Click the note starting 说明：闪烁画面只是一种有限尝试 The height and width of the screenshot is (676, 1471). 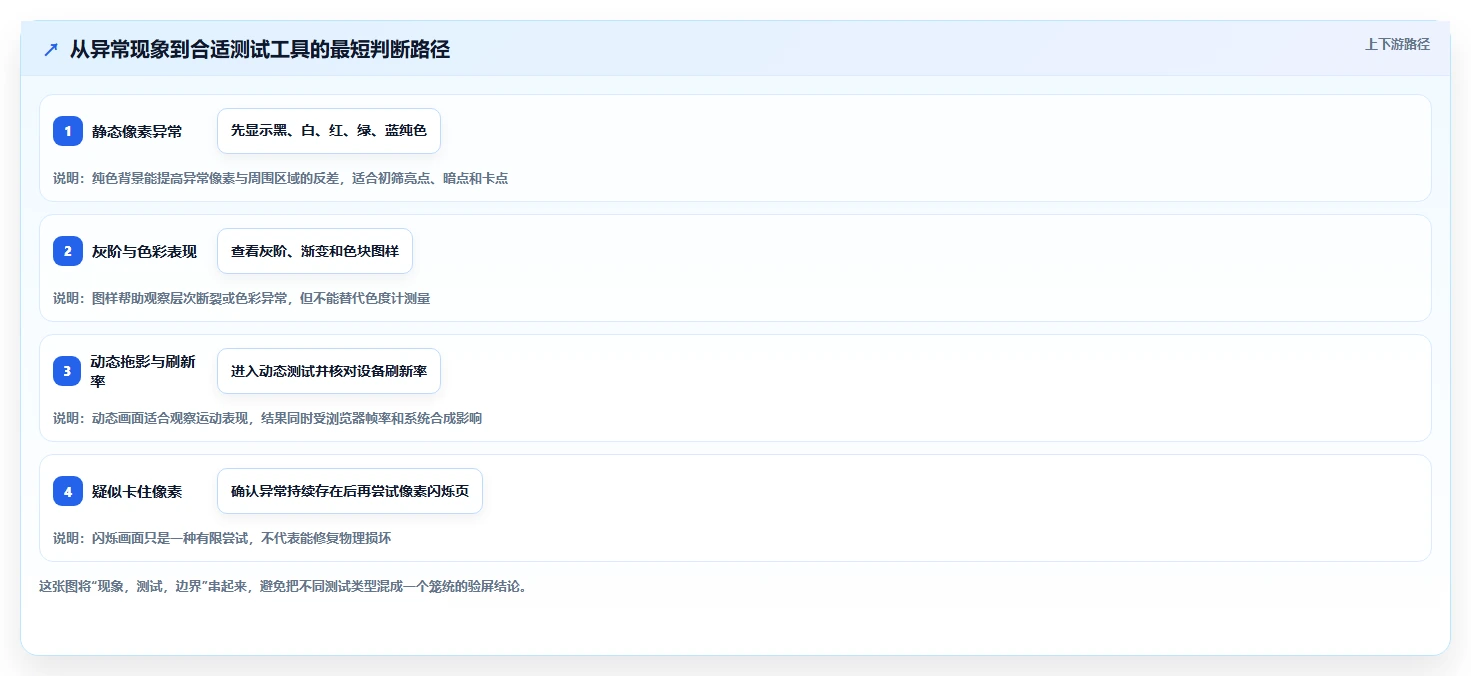tap(222, 538)
